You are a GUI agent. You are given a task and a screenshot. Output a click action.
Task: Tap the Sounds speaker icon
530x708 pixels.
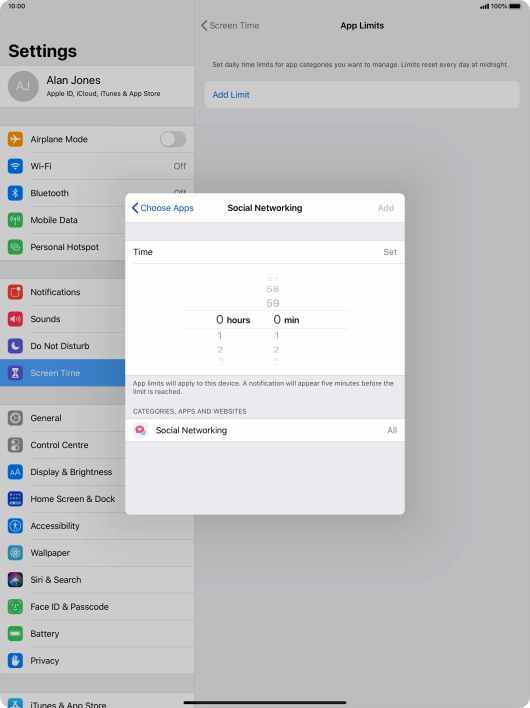tap(15, 319)
